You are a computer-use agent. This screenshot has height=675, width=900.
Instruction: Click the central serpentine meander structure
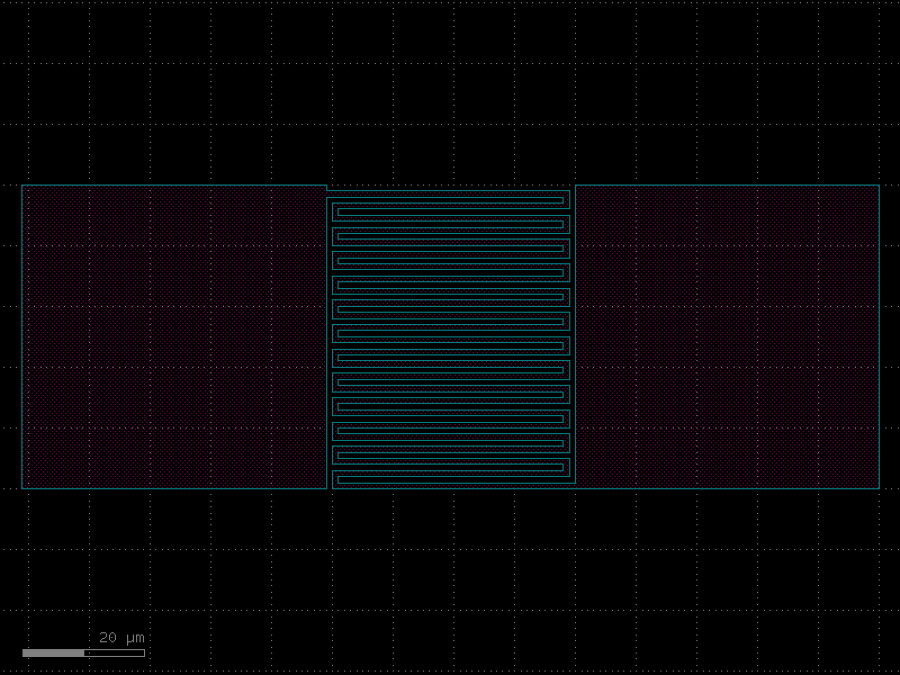coord(451,340)
